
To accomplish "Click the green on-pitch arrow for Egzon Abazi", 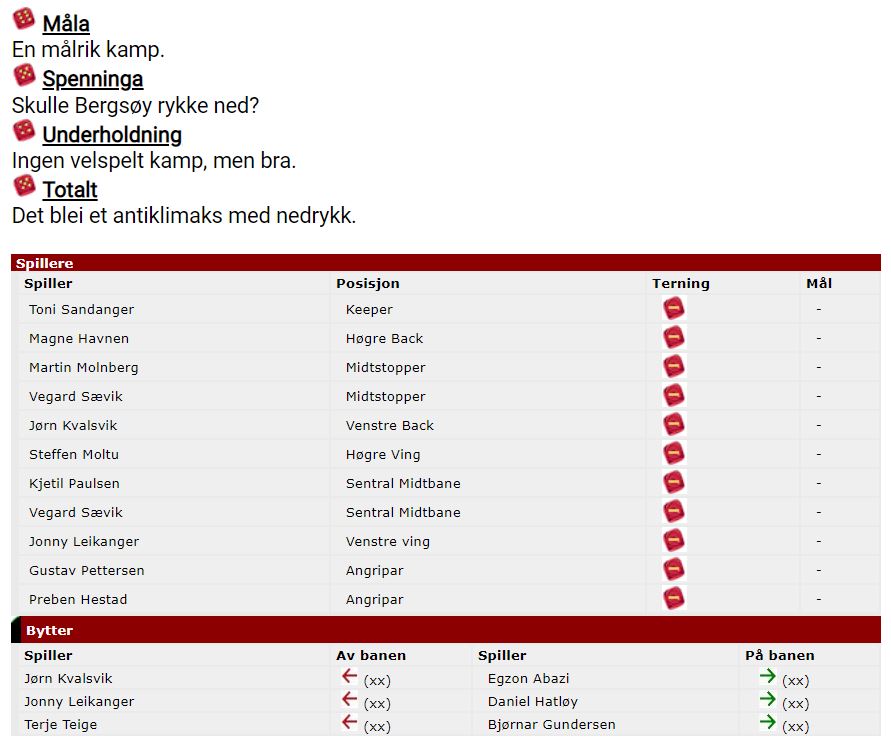I will (x=768, y=677).
